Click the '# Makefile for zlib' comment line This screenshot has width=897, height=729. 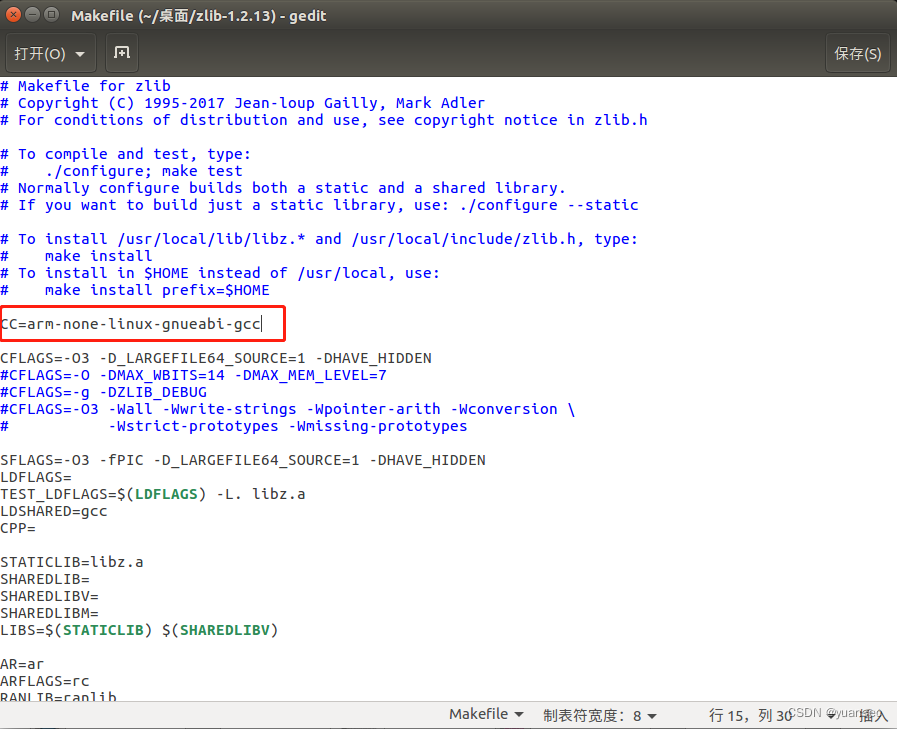85,86
